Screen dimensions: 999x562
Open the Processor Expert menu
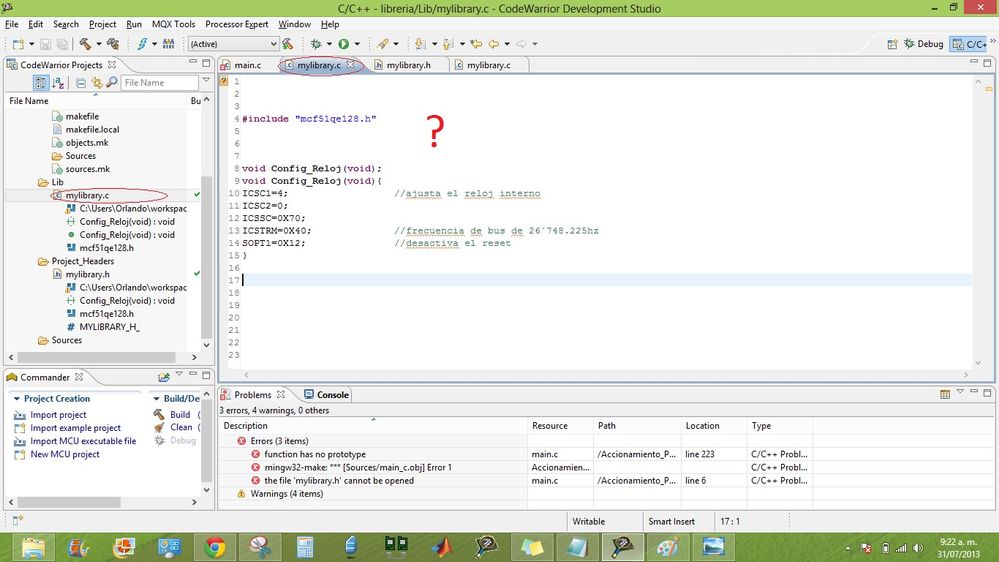(236, 24)
